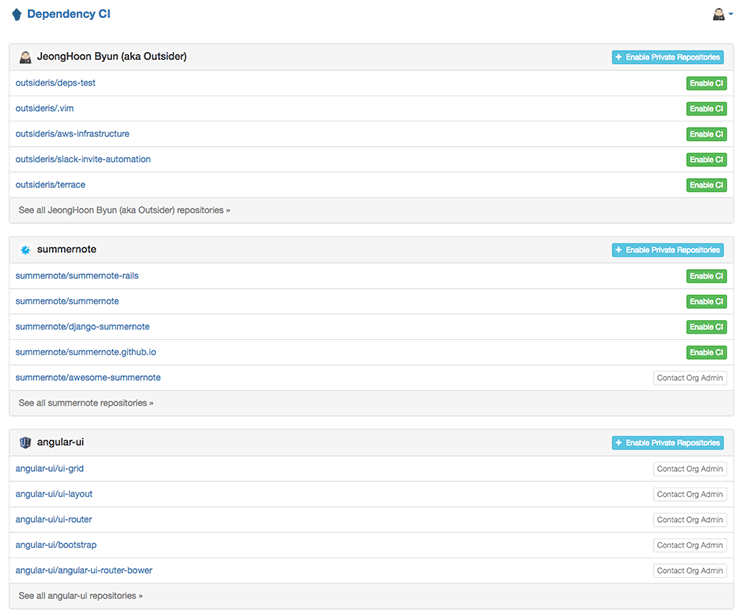The width and height of the screenshot is (750, 616).
Task: Open outsideris/deps-test repository
Action: pyautogui.click(x=55, y=83)
